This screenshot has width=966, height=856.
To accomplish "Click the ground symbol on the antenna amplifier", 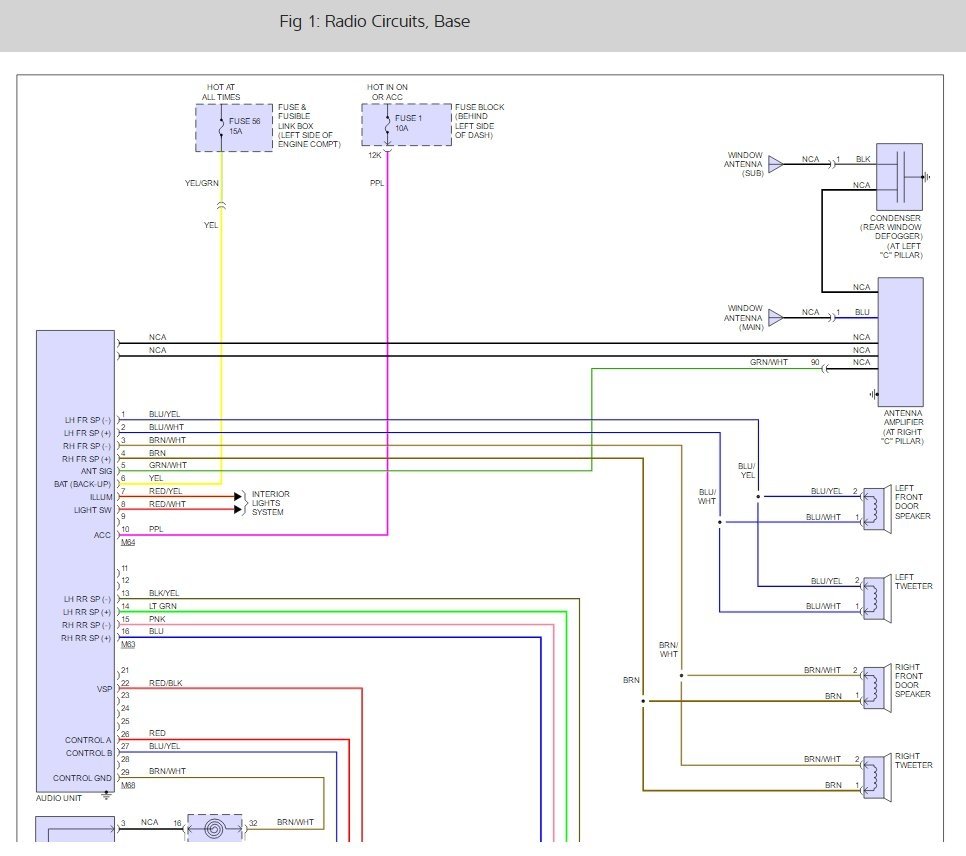I will (874, 394).
